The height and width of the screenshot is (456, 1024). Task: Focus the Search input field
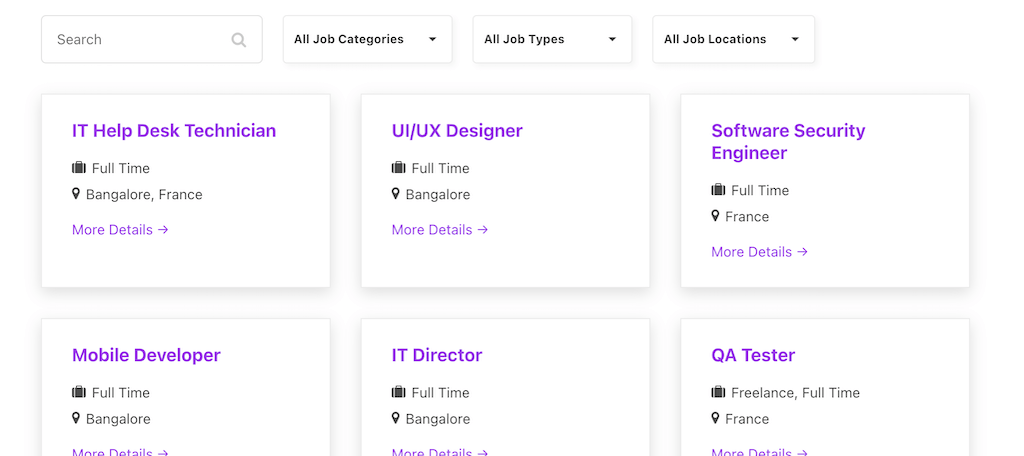140,40
